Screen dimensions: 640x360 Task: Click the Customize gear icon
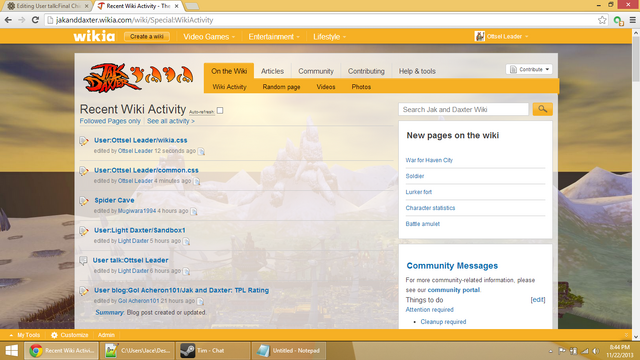[54, 335]
